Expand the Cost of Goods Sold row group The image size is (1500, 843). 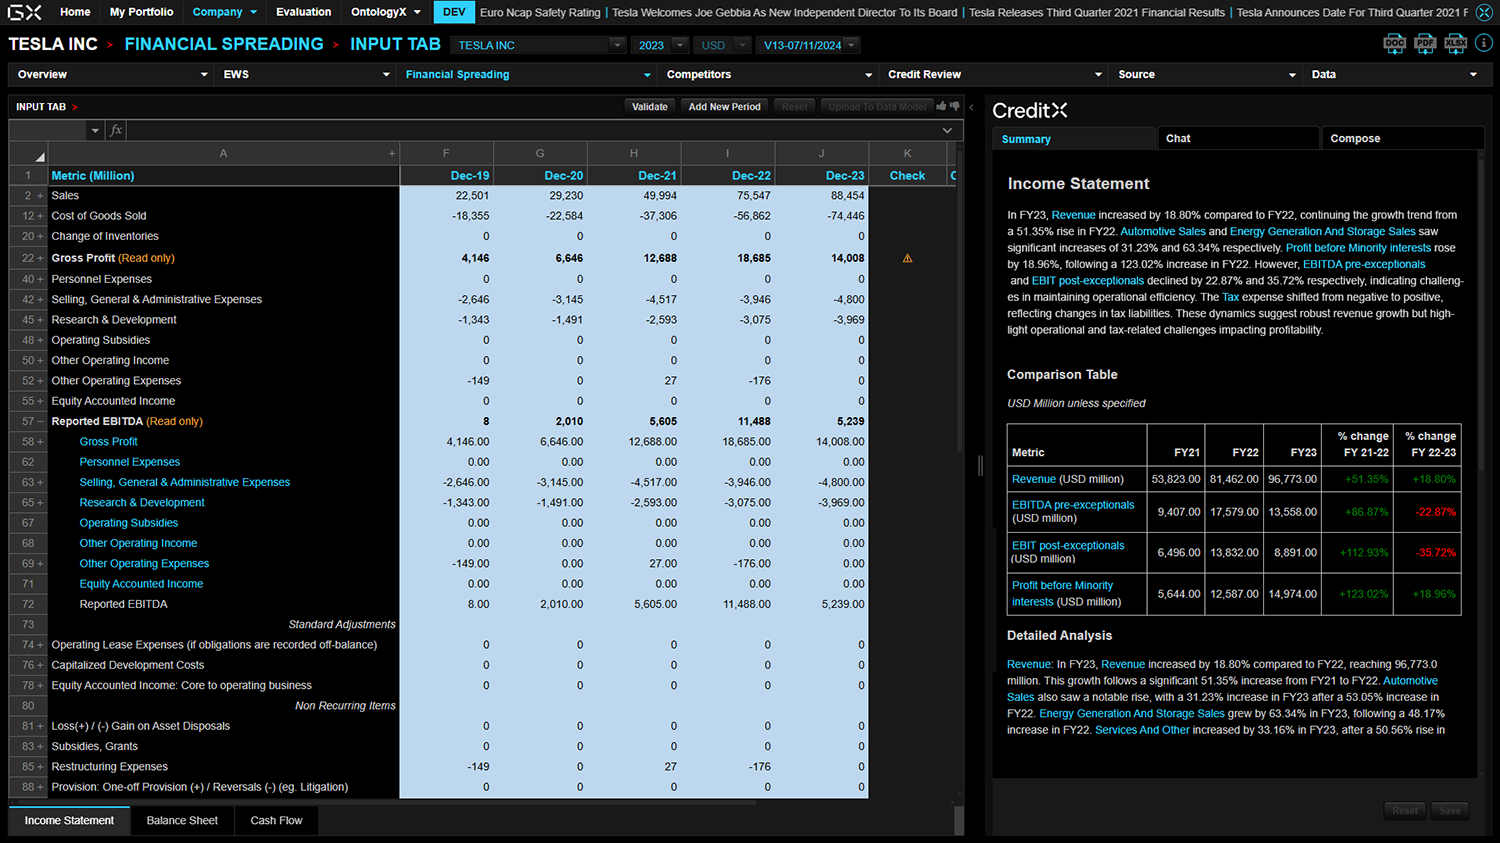click(x=40, y=216)
